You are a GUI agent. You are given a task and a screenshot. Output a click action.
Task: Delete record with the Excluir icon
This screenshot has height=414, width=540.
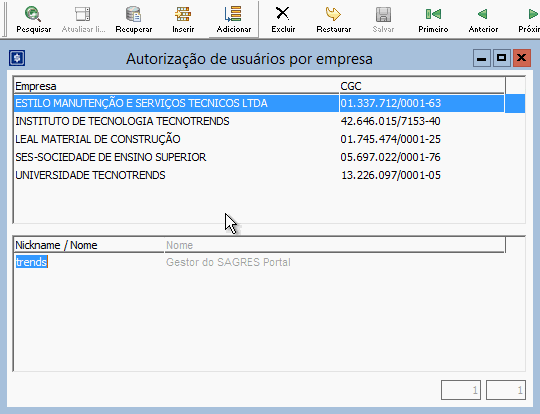[283, 14]
